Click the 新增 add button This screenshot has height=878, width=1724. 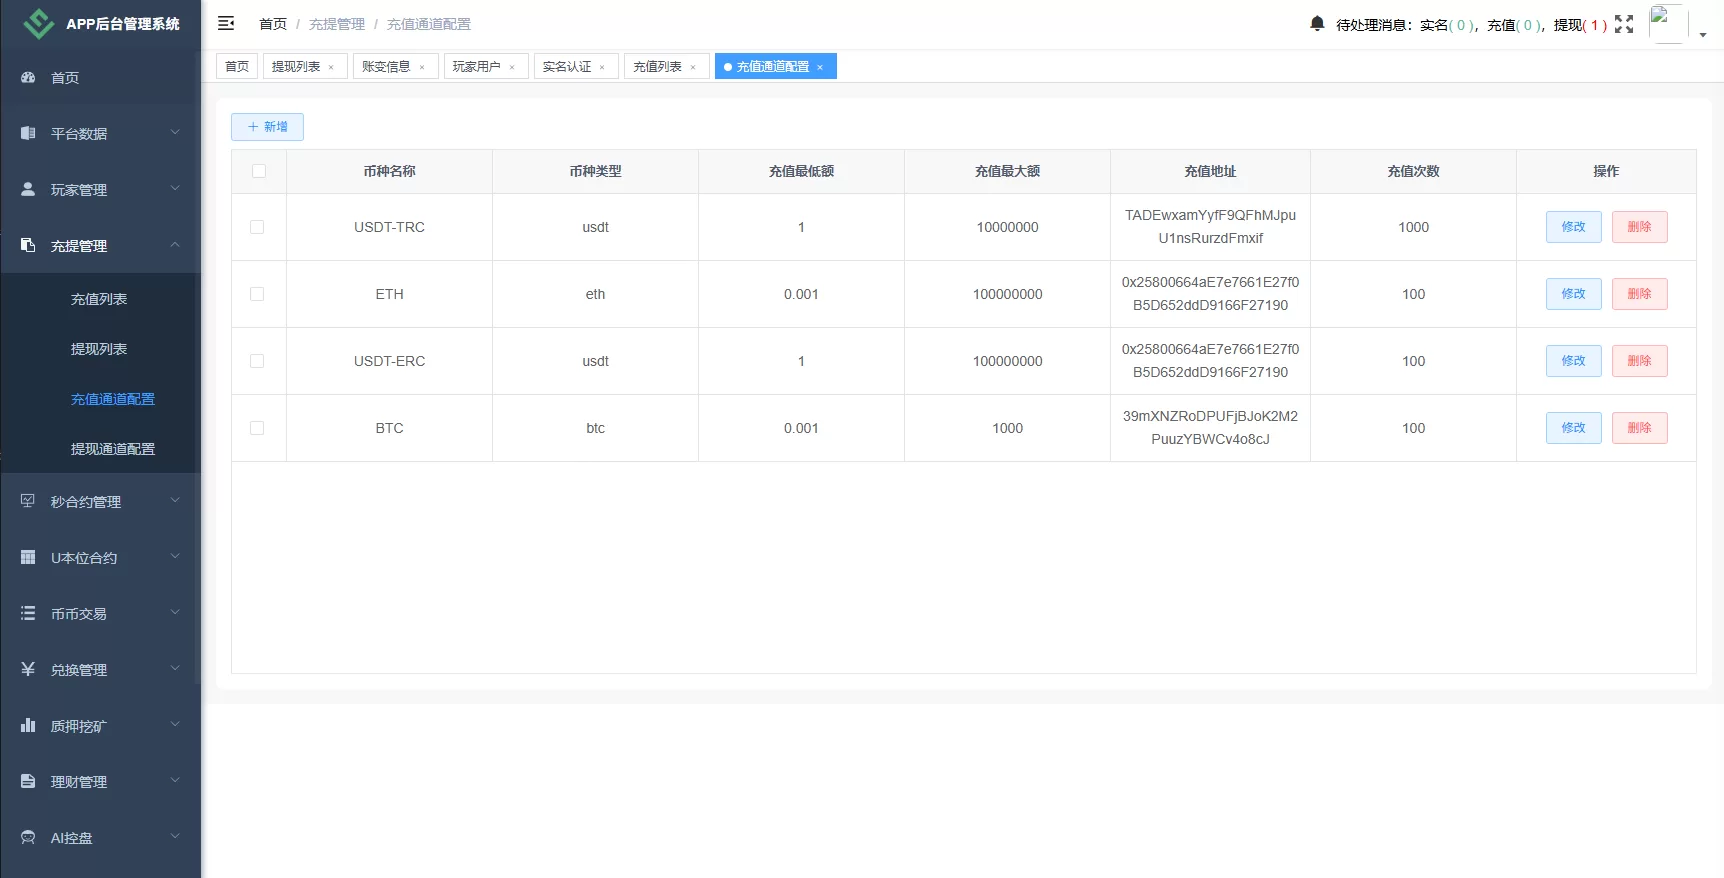[267, 127]
